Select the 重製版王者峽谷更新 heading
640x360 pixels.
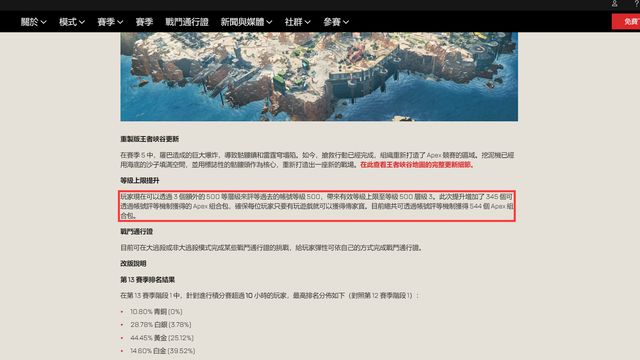[x=149, y=139]
